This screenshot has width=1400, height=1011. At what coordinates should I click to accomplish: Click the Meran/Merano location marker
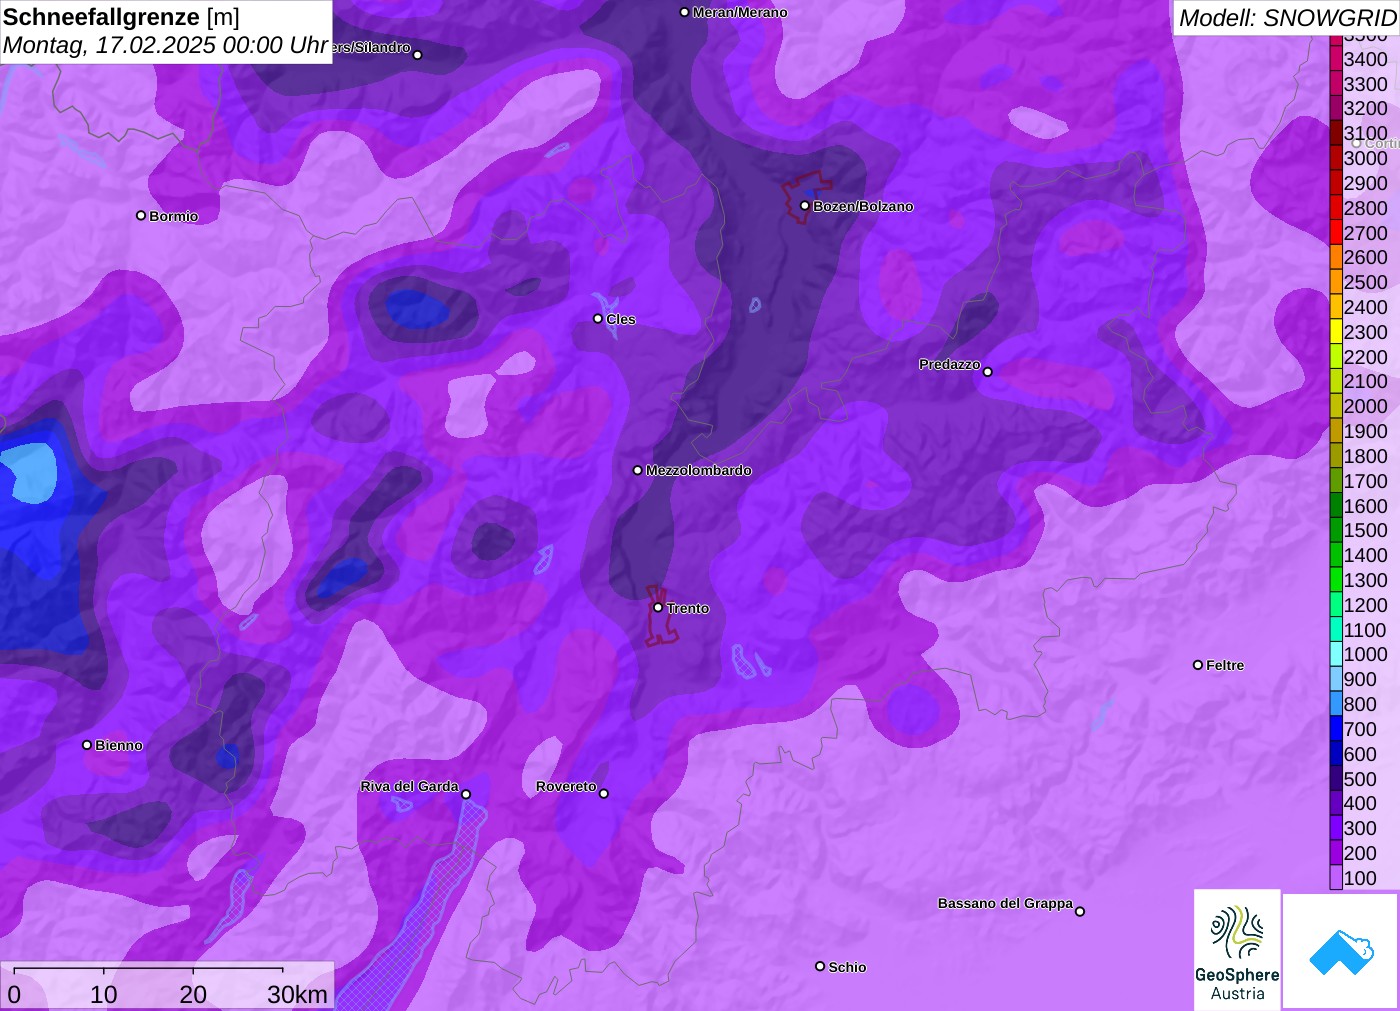pyautogui.click(x=684, y=12)
